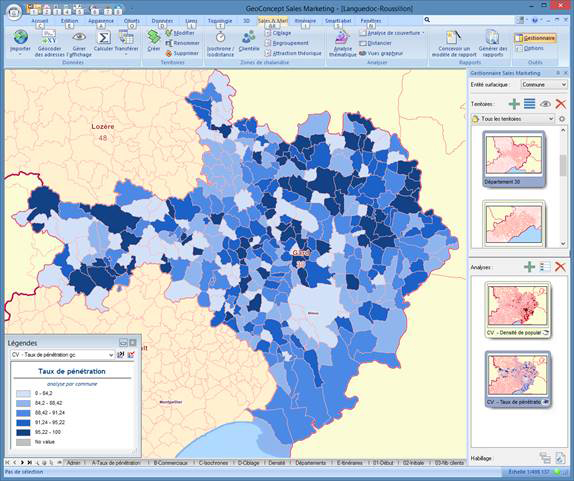Click Supprimer territory button
Screen dimensions: 574x481
tap(182, 53)
